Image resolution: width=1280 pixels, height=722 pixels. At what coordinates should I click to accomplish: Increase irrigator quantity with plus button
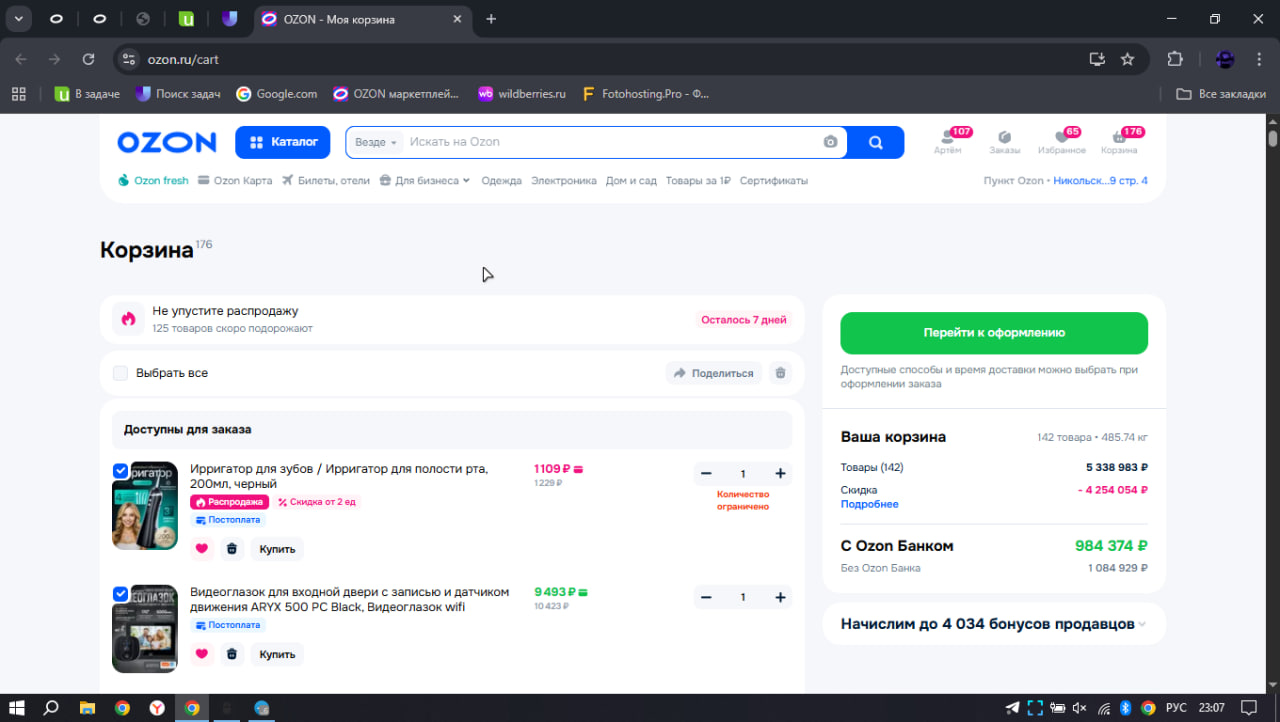(x=780, y=474)
